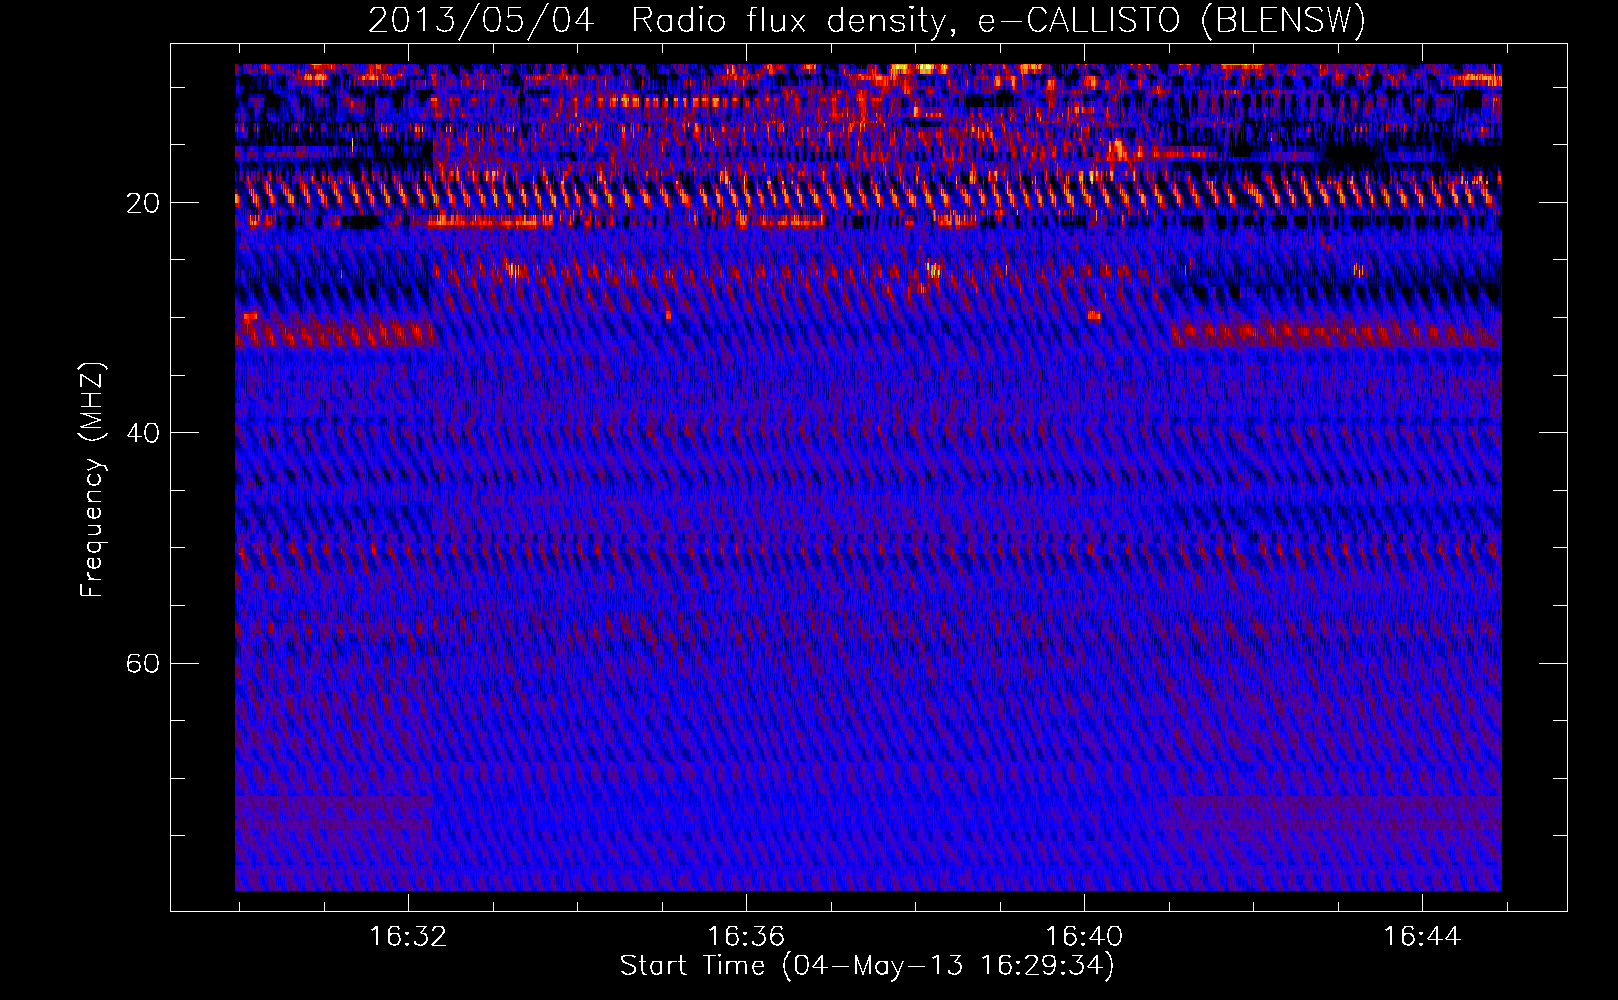Click the 40 frequency tick label
Viewport: 1618px width, 1000px height.
[x=143, y=433]
